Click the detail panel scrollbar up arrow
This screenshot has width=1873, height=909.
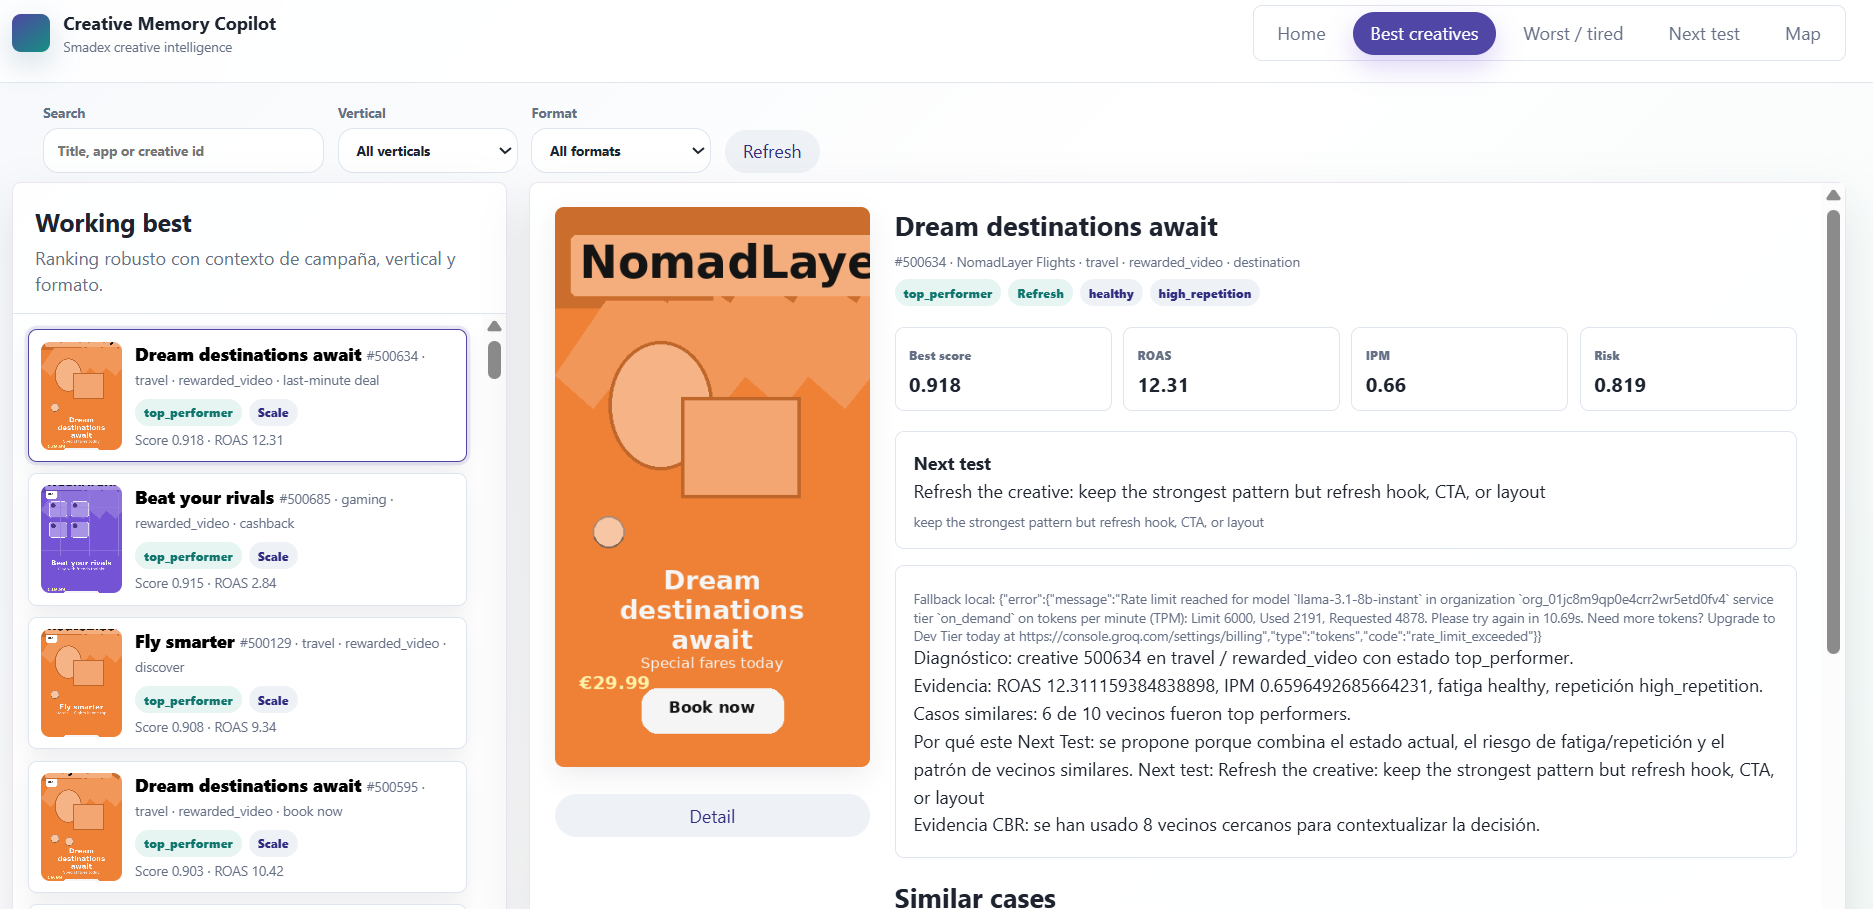coord(1833,195)
